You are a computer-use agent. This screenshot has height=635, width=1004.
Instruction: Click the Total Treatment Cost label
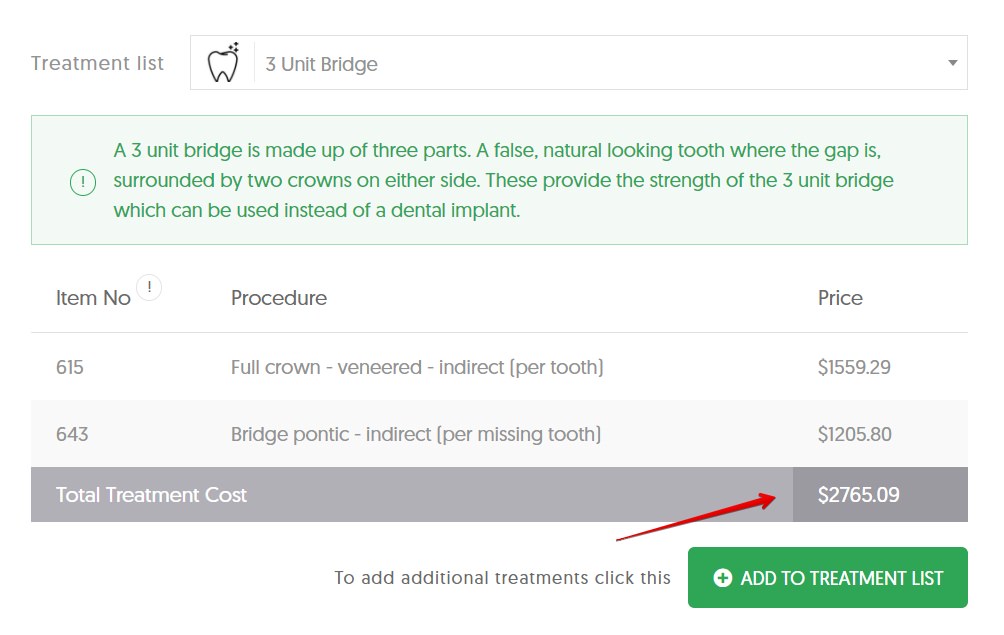pos(151,494)
